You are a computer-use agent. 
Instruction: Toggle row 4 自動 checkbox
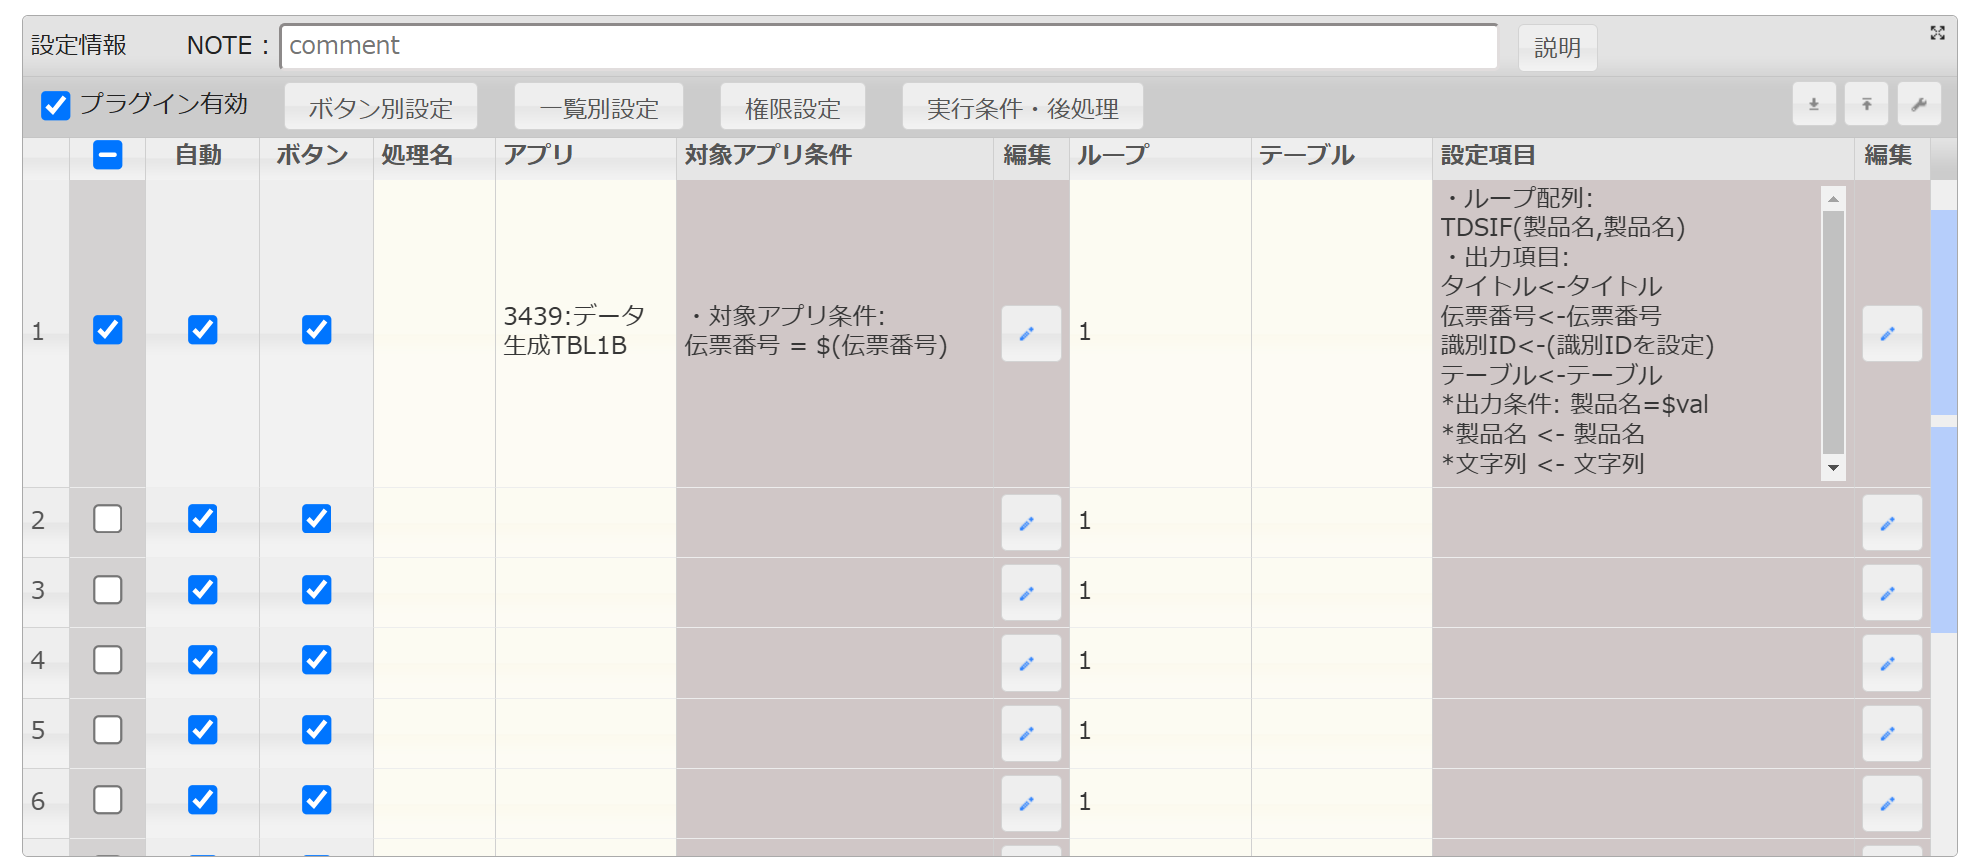[x=202, y=660]
